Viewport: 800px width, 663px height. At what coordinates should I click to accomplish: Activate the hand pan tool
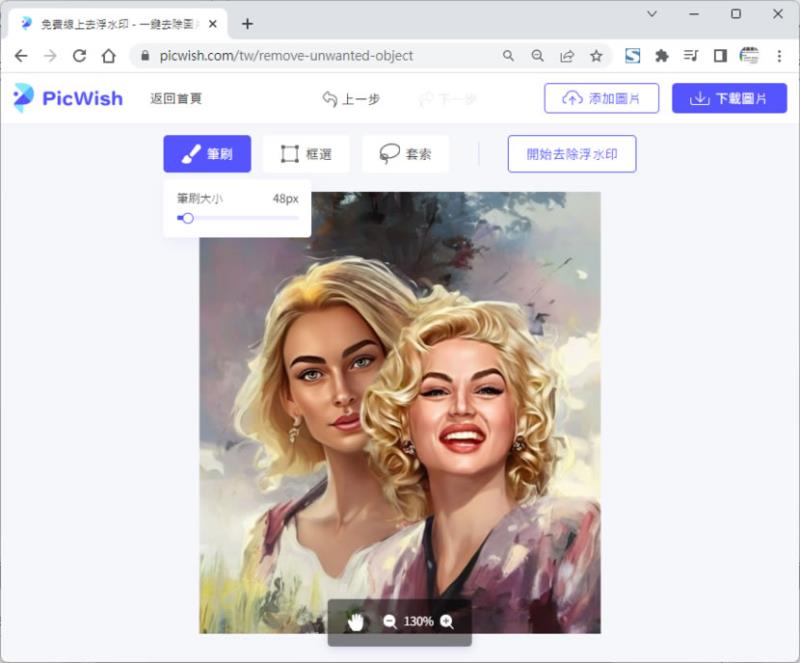pyautogui.click(x=356, y=622)
